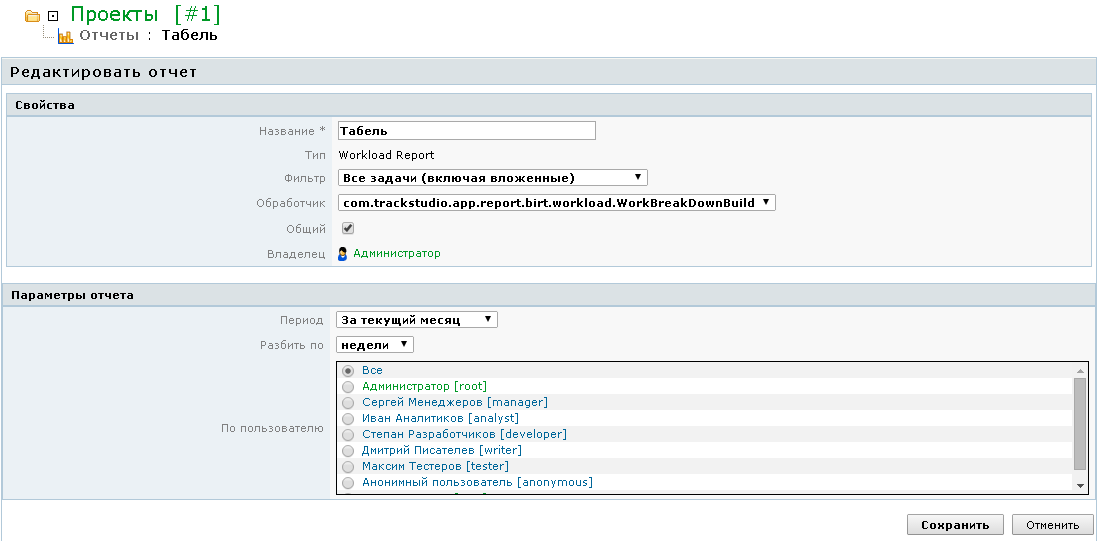Open the Администратор owner link
The width and height of the screenshot is (1099, 541).
(x=397, y=254)
